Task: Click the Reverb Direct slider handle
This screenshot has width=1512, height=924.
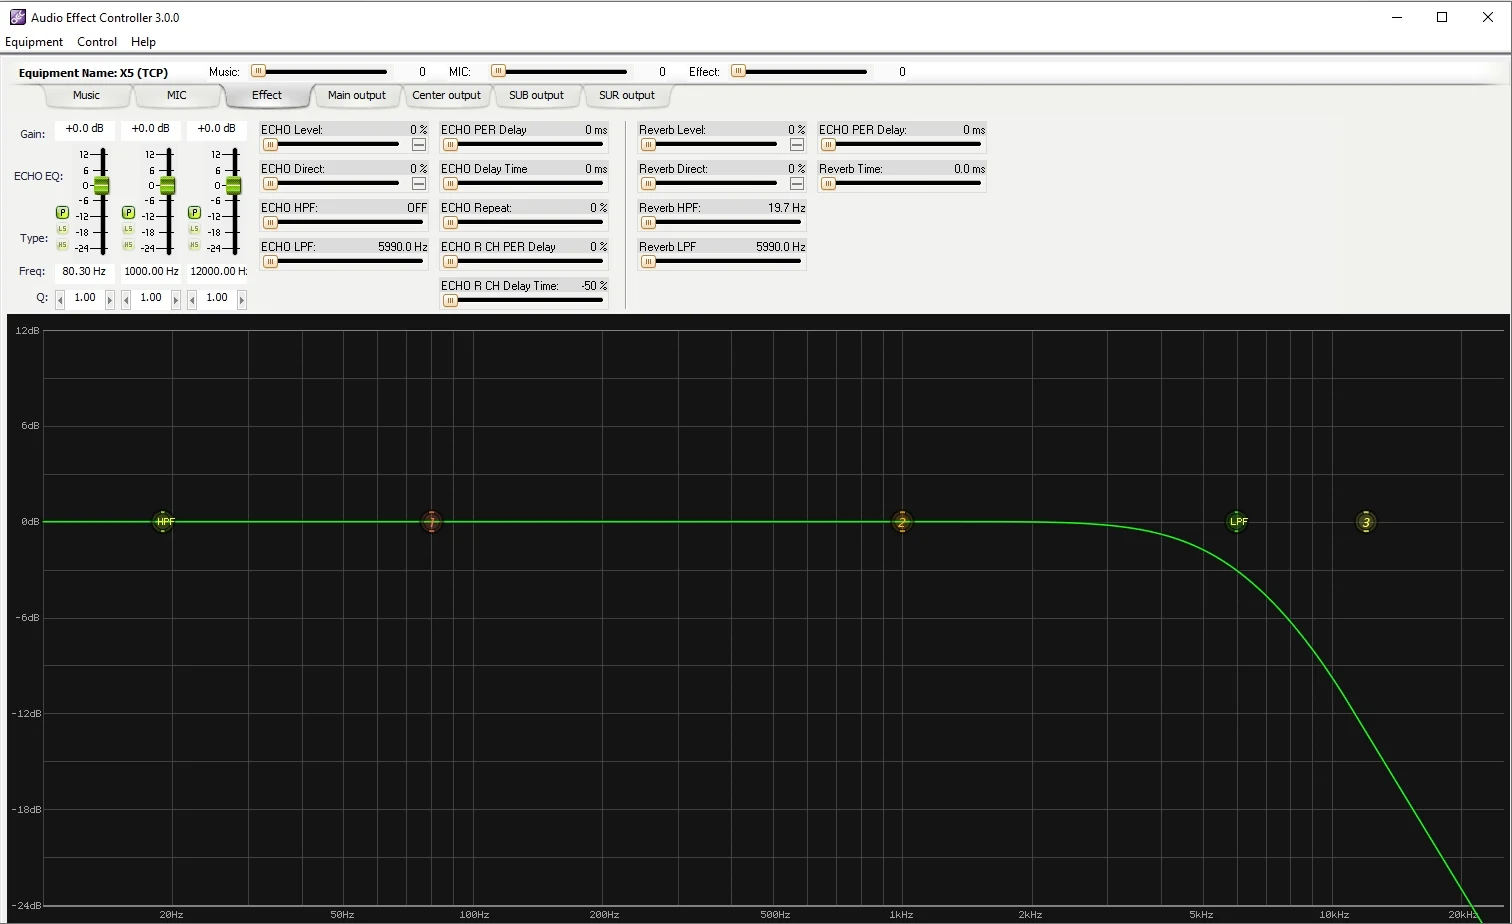Action: click(648, 184)
